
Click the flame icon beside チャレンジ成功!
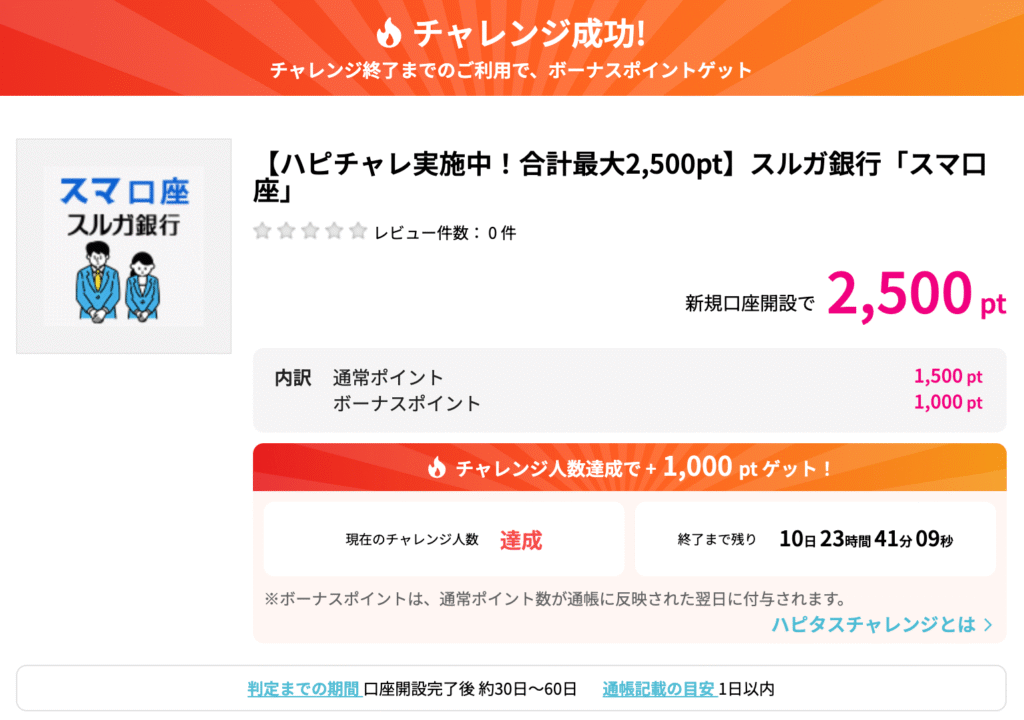point(389,33)
